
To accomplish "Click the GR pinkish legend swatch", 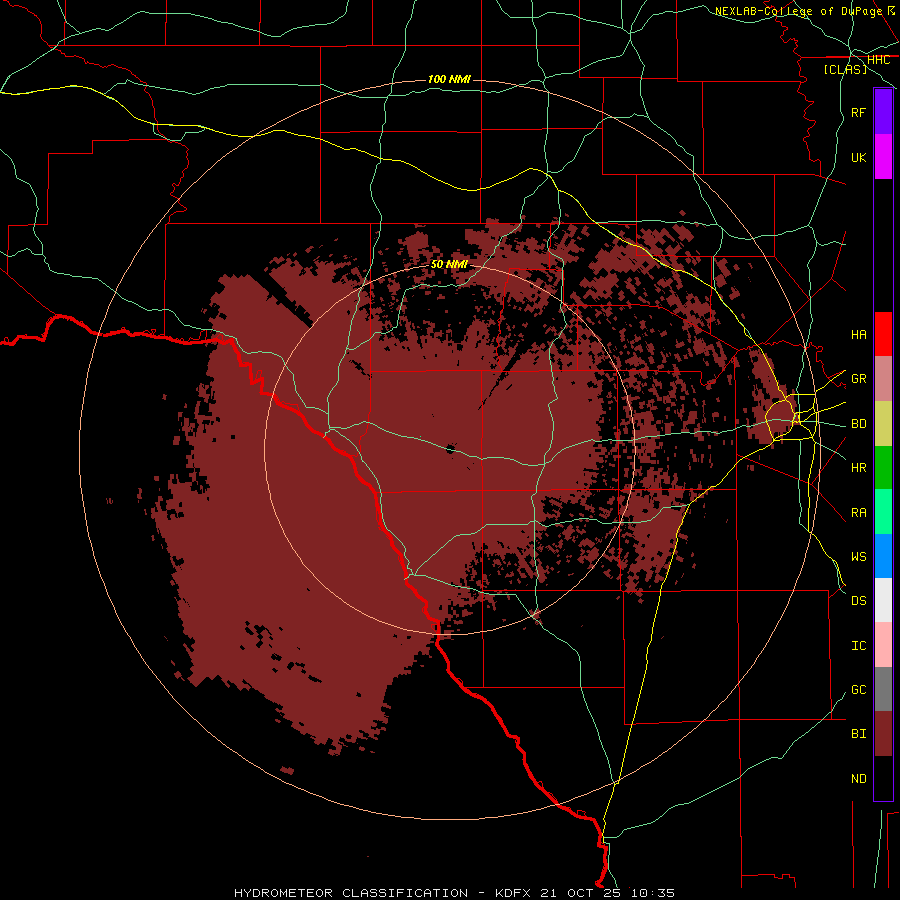I will (883, 379).
